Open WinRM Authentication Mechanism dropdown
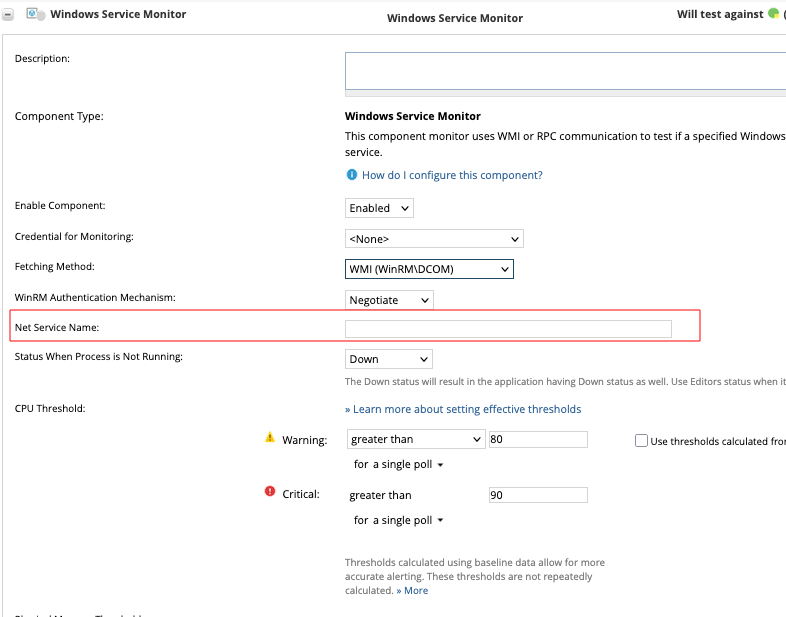The width and height of the screenshot is (786, 617). 389,300
